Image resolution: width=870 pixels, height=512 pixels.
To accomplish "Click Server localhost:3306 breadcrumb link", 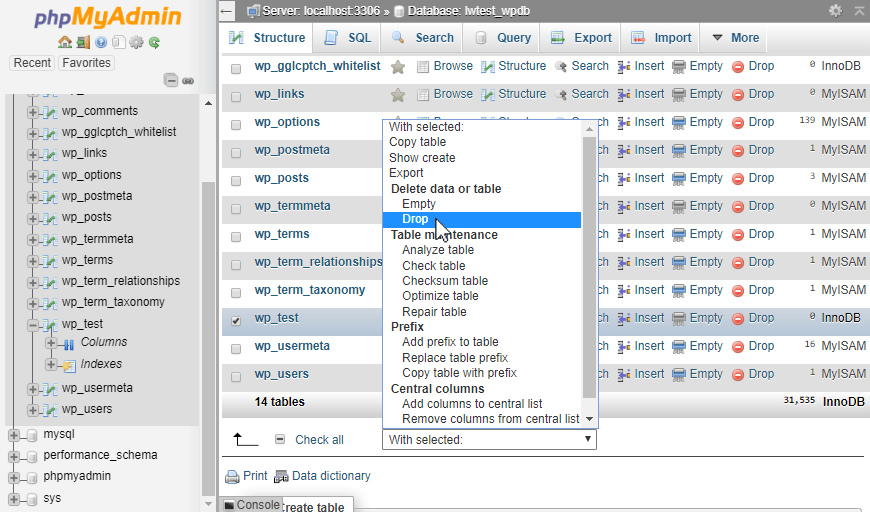I will click(321, 11).
